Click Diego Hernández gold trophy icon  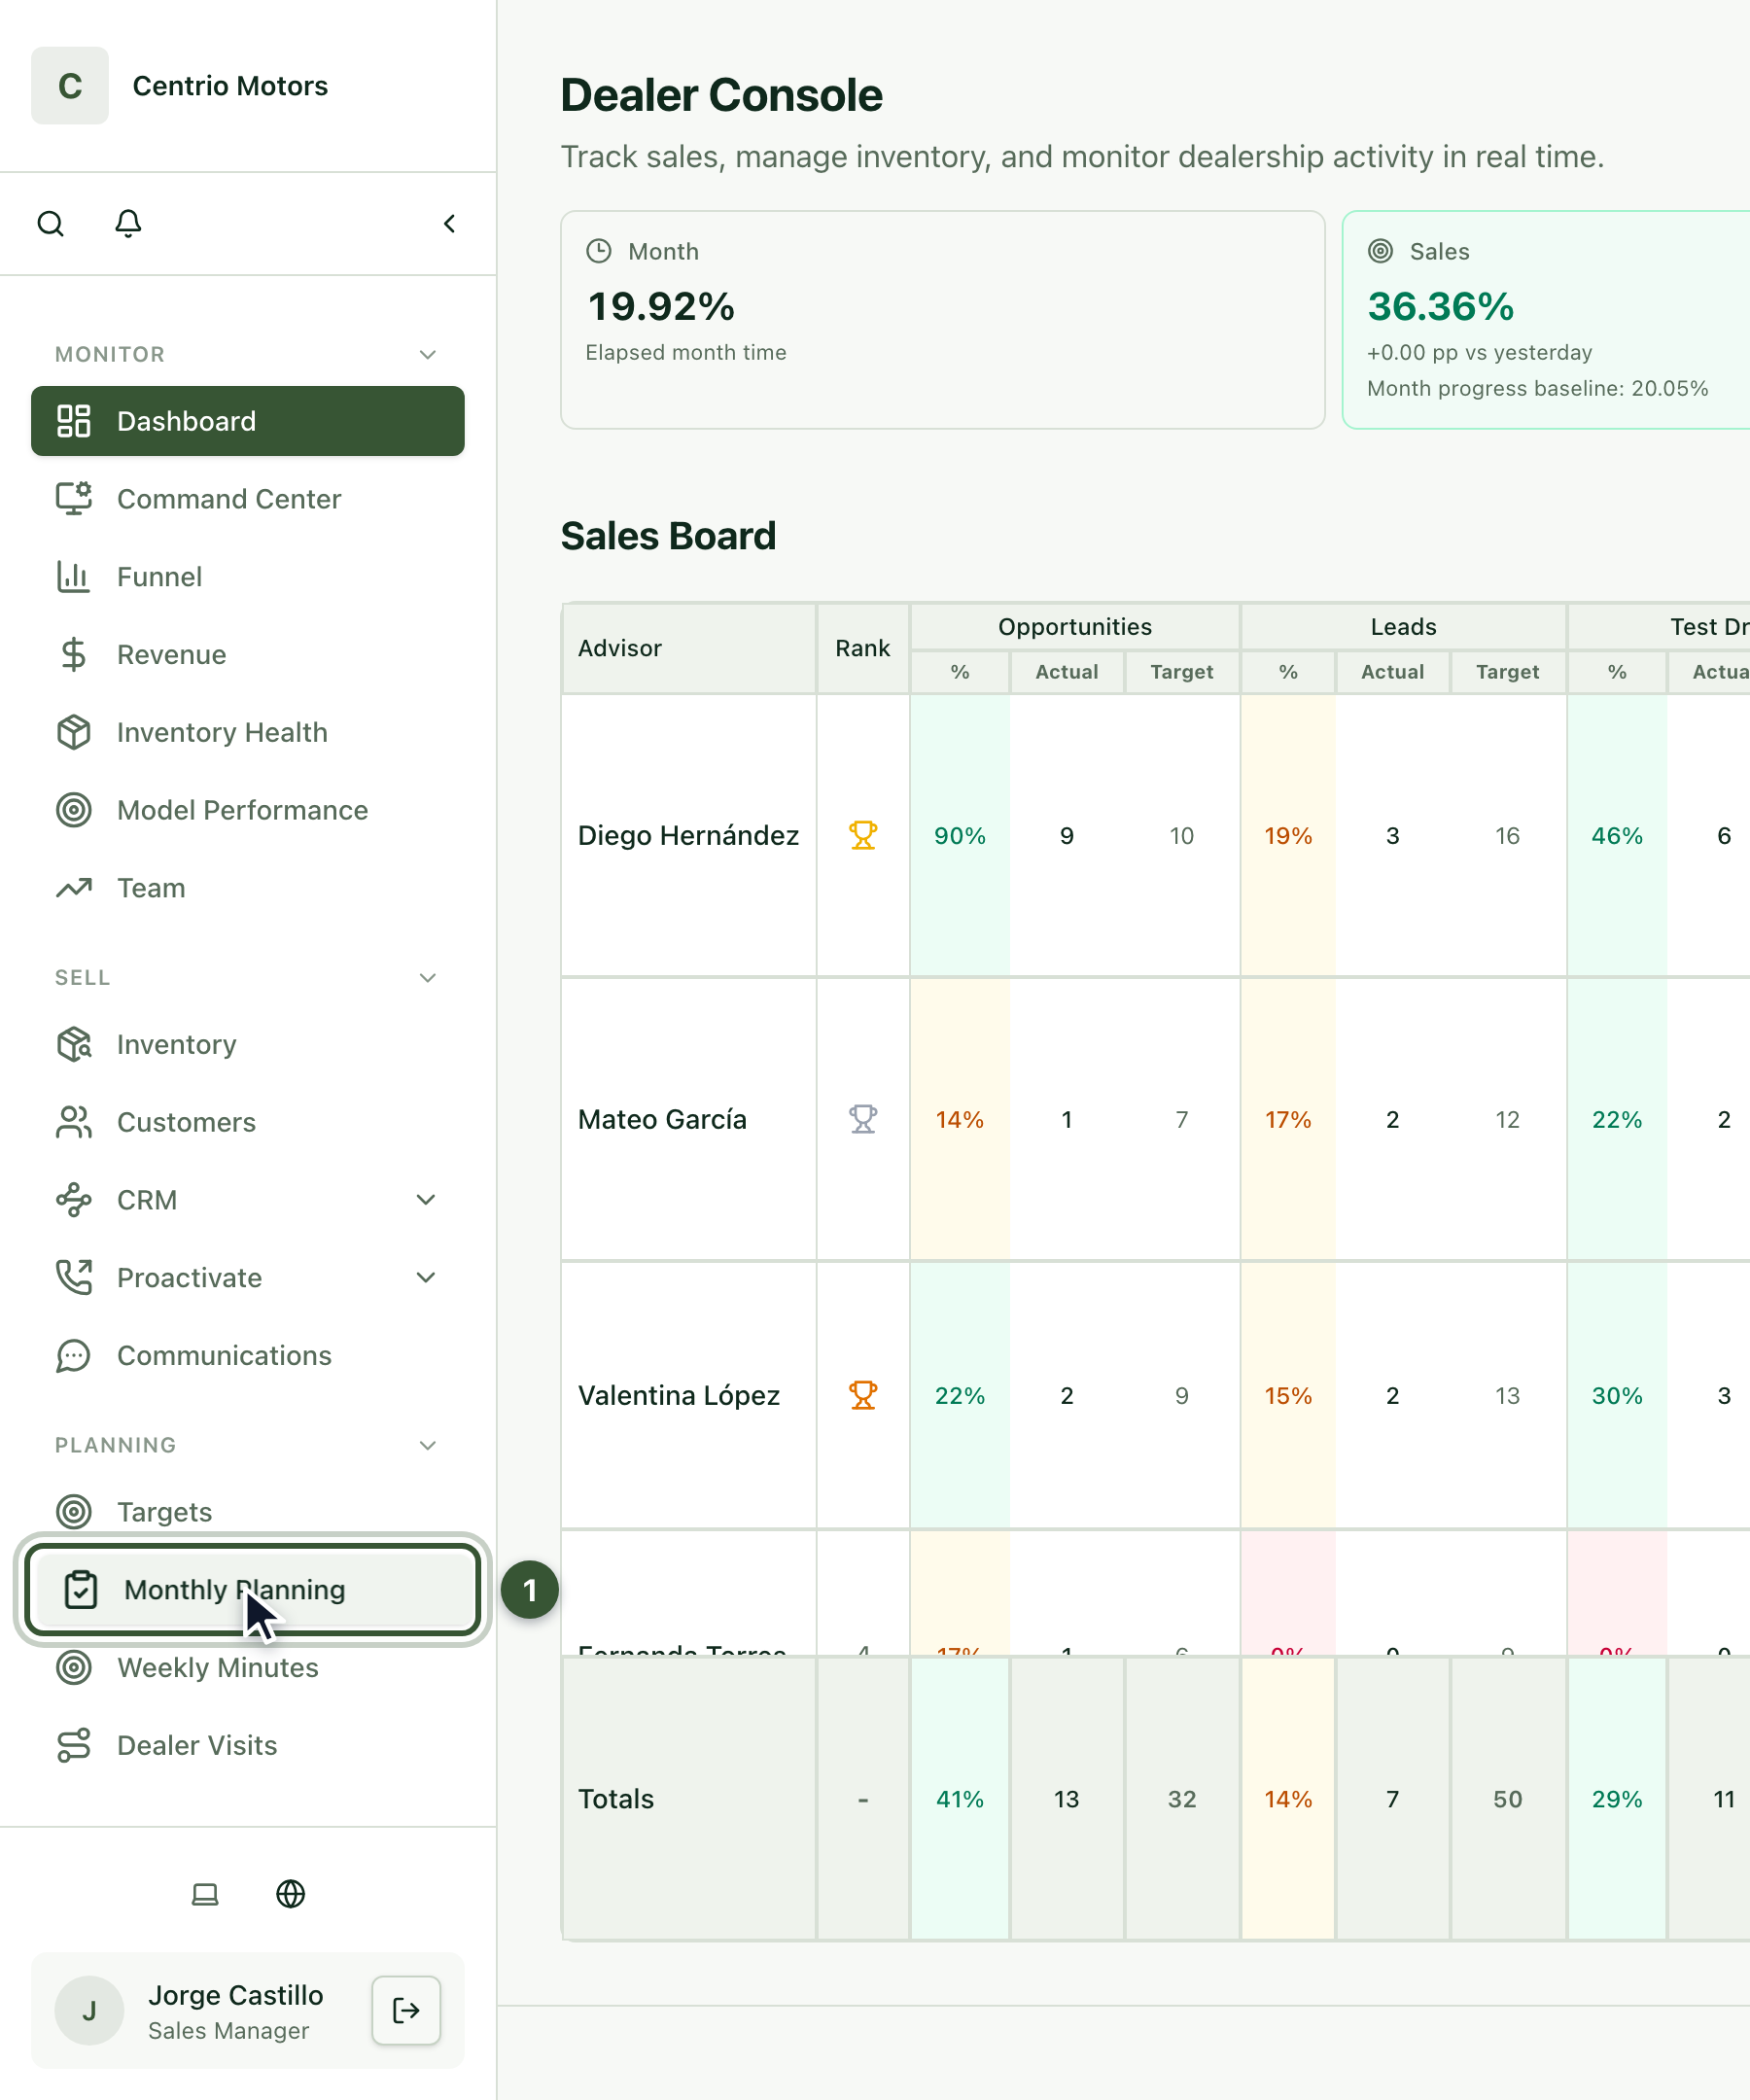click(863, 835)
